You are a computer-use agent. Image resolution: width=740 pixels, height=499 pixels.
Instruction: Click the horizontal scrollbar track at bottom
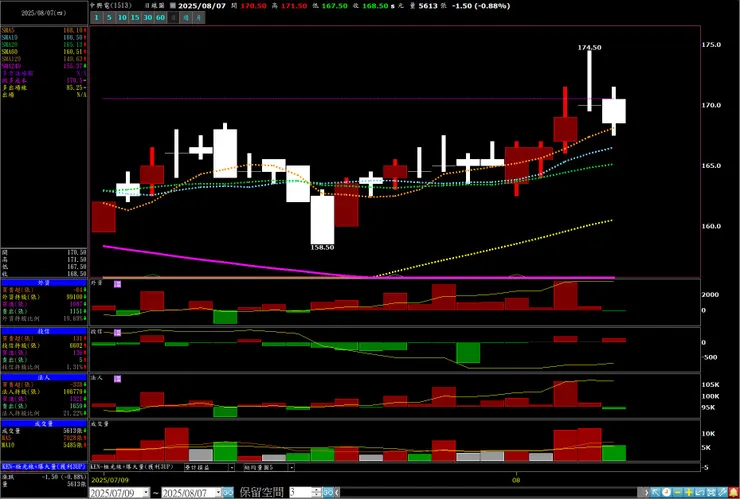(491, 493)
